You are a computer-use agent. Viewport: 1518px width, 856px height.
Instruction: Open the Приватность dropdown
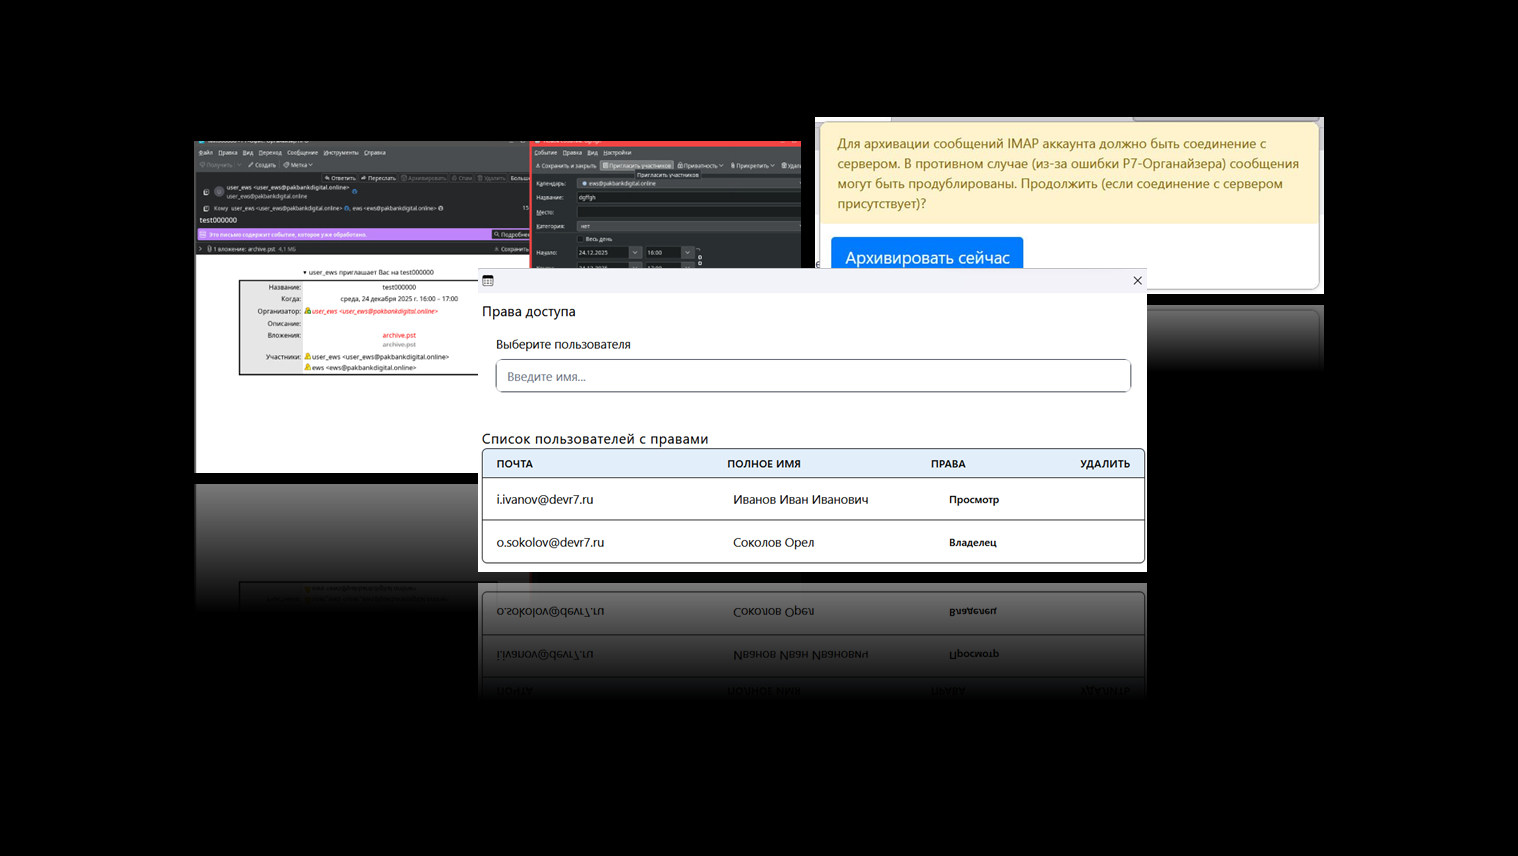[700, 166]
